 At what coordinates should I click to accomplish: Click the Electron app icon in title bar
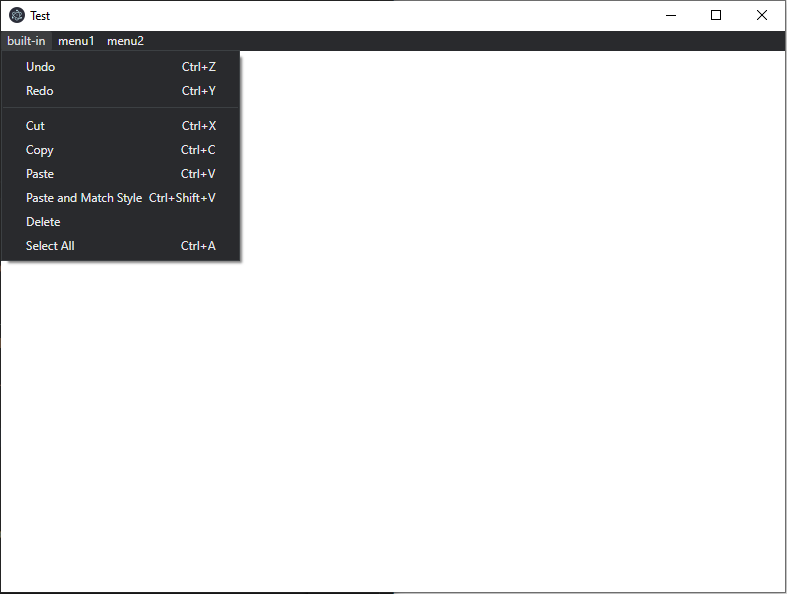pyautogui.click(x=17, y=16)
